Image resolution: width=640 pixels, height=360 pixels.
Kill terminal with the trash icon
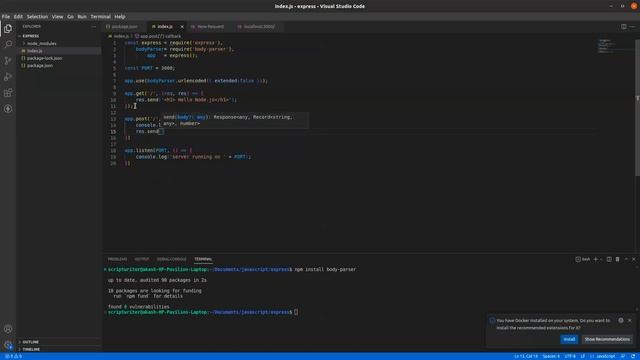point(618,259)
